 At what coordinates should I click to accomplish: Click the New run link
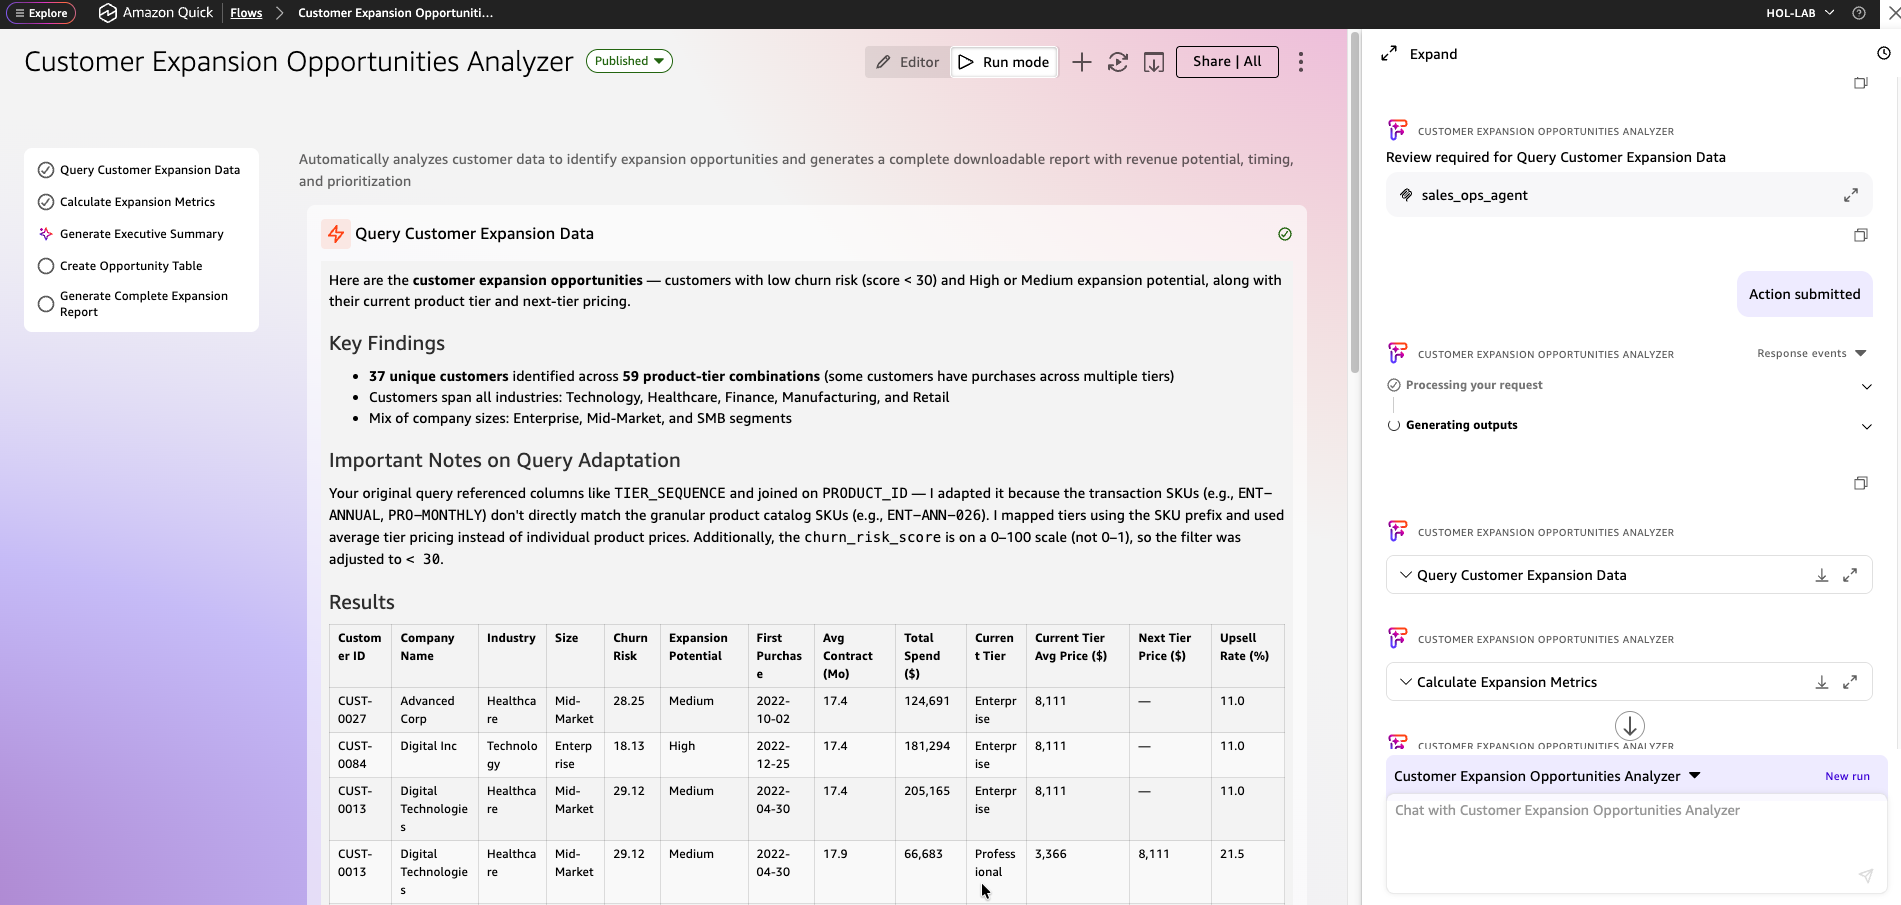[1847, 776]
